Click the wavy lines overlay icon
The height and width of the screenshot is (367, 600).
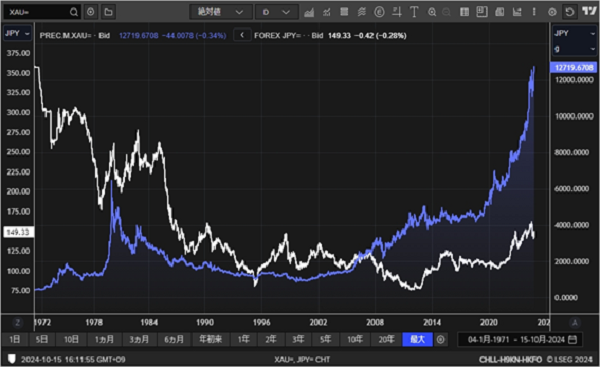tap(362, 12)
